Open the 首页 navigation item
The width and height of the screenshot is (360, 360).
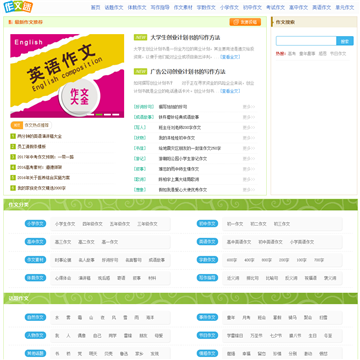95,7
